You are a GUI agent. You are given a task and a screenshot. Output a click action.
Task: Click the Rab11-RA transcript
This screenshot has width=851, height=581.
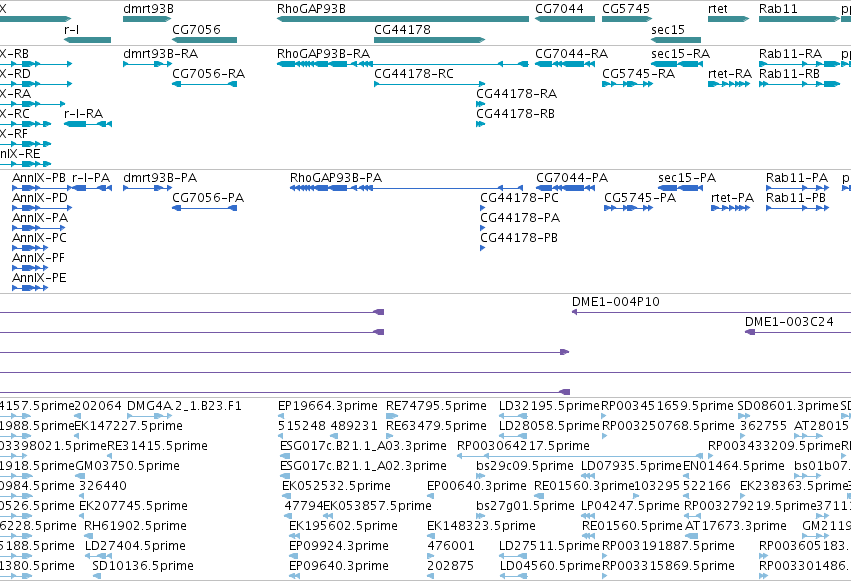point(799,64)
